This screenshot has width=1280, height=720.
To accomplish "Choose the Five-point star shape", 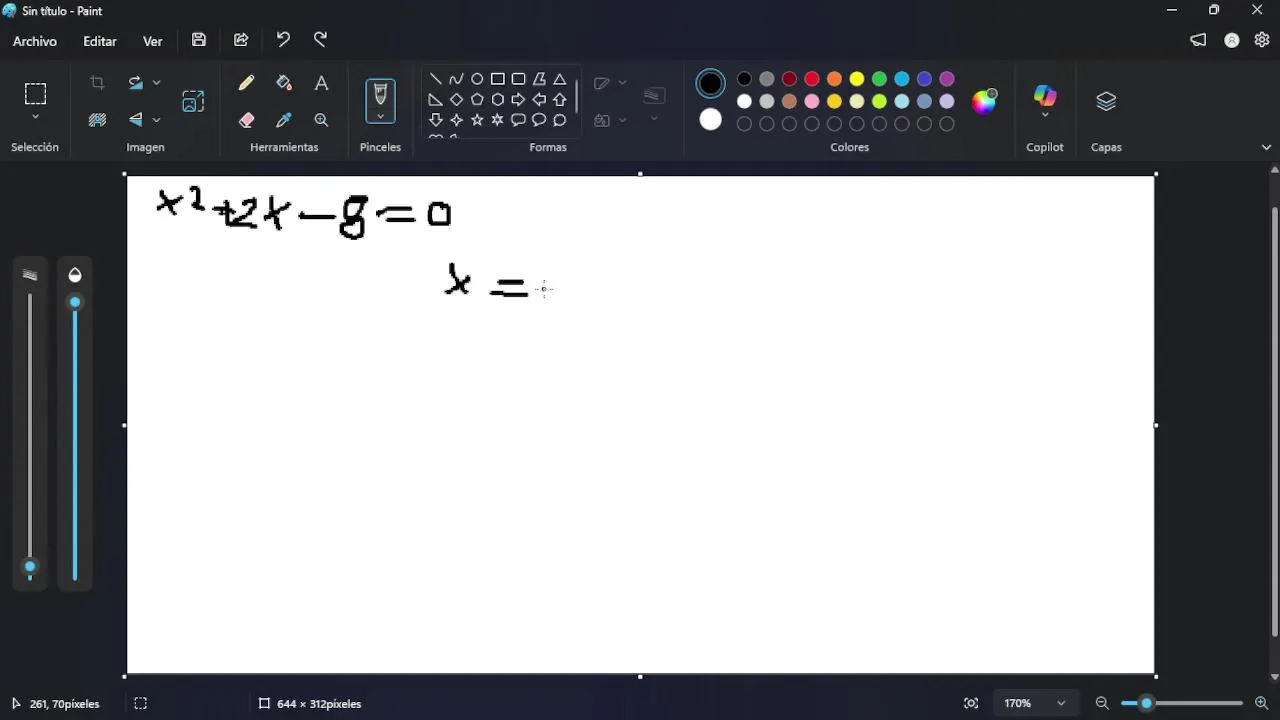I will 477,120.
